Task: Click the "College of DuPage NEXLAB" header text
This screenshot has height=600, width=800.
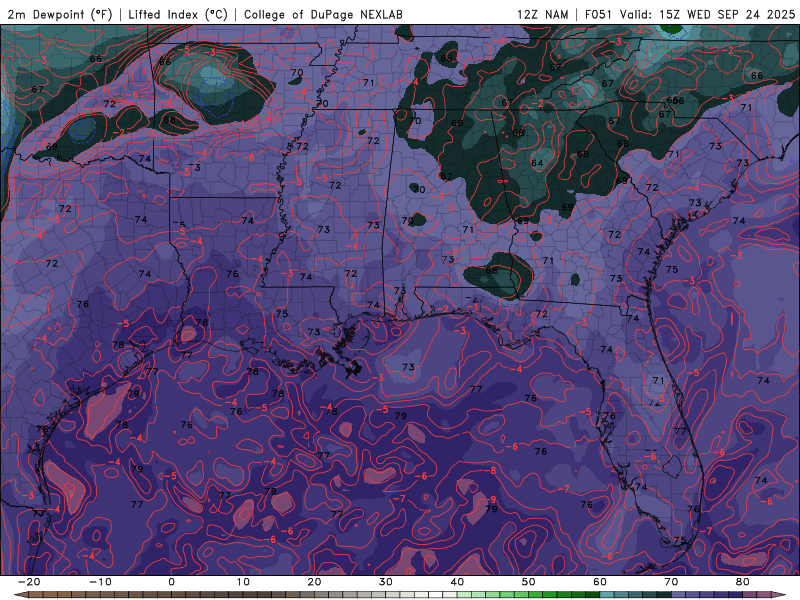Action: [323, 14]
